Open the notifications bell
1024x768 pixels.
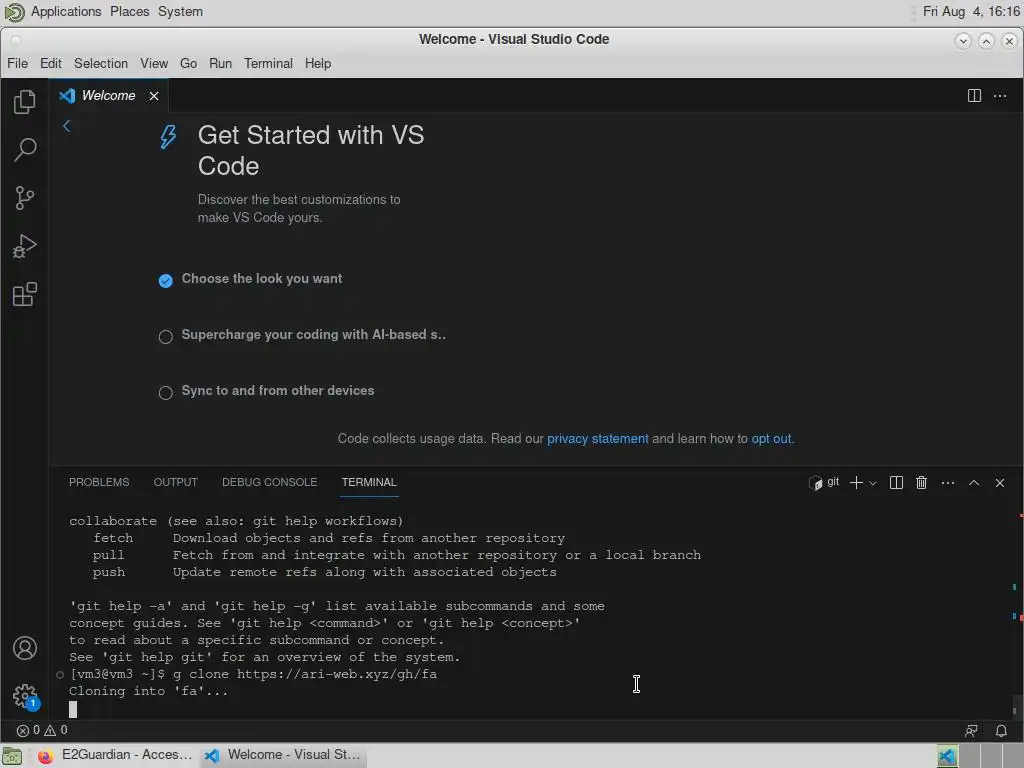coord(1000,731)
